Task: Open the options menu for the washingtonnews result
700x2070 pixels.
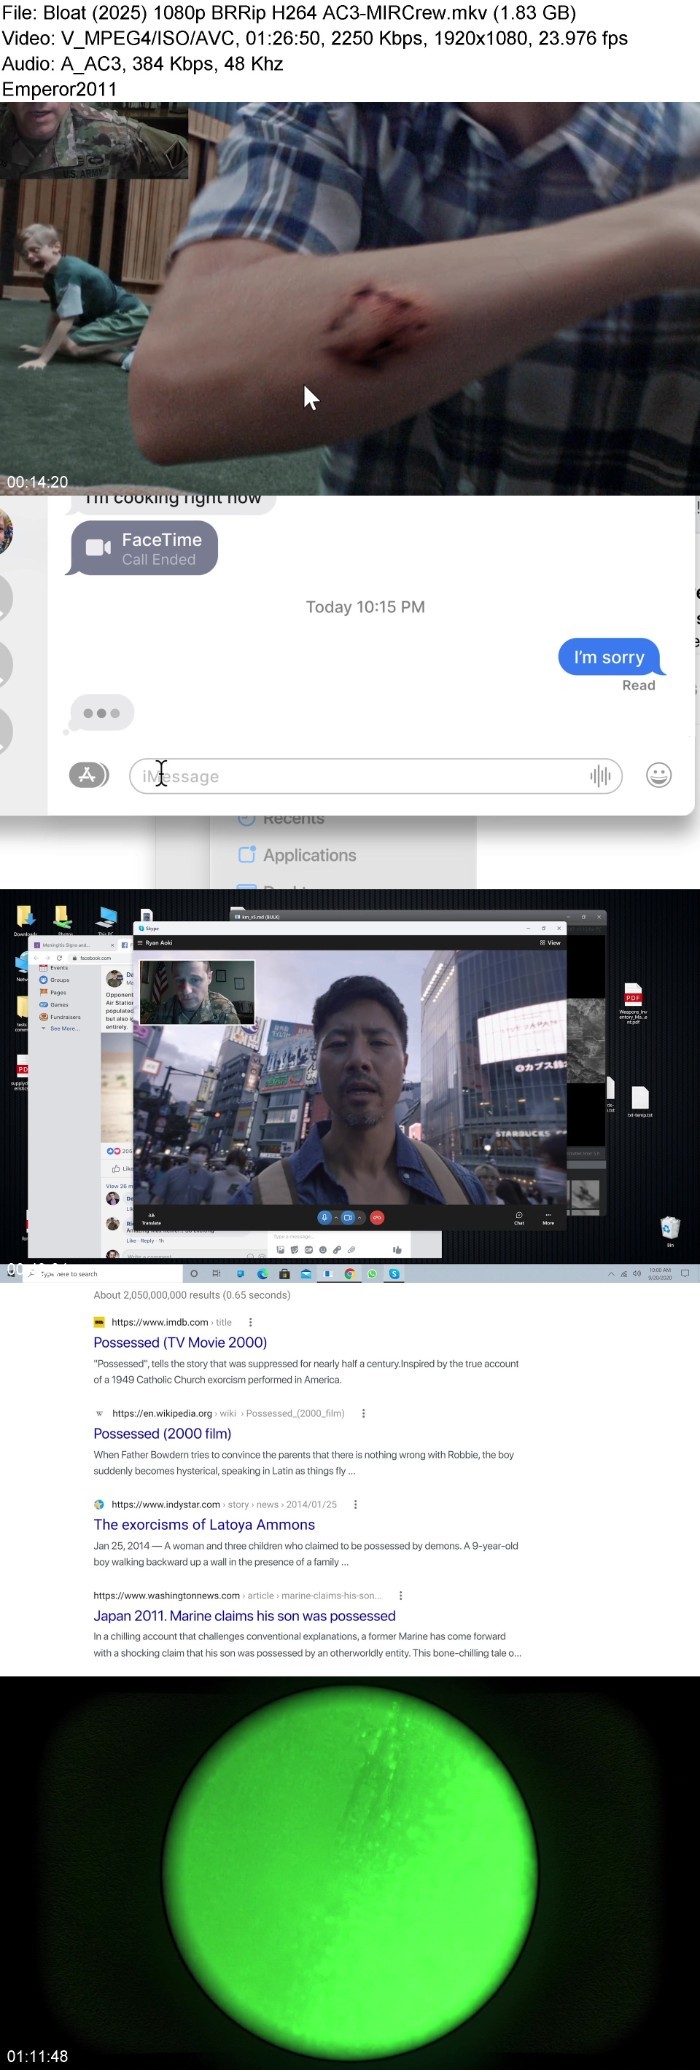Action: point(400,1595)
